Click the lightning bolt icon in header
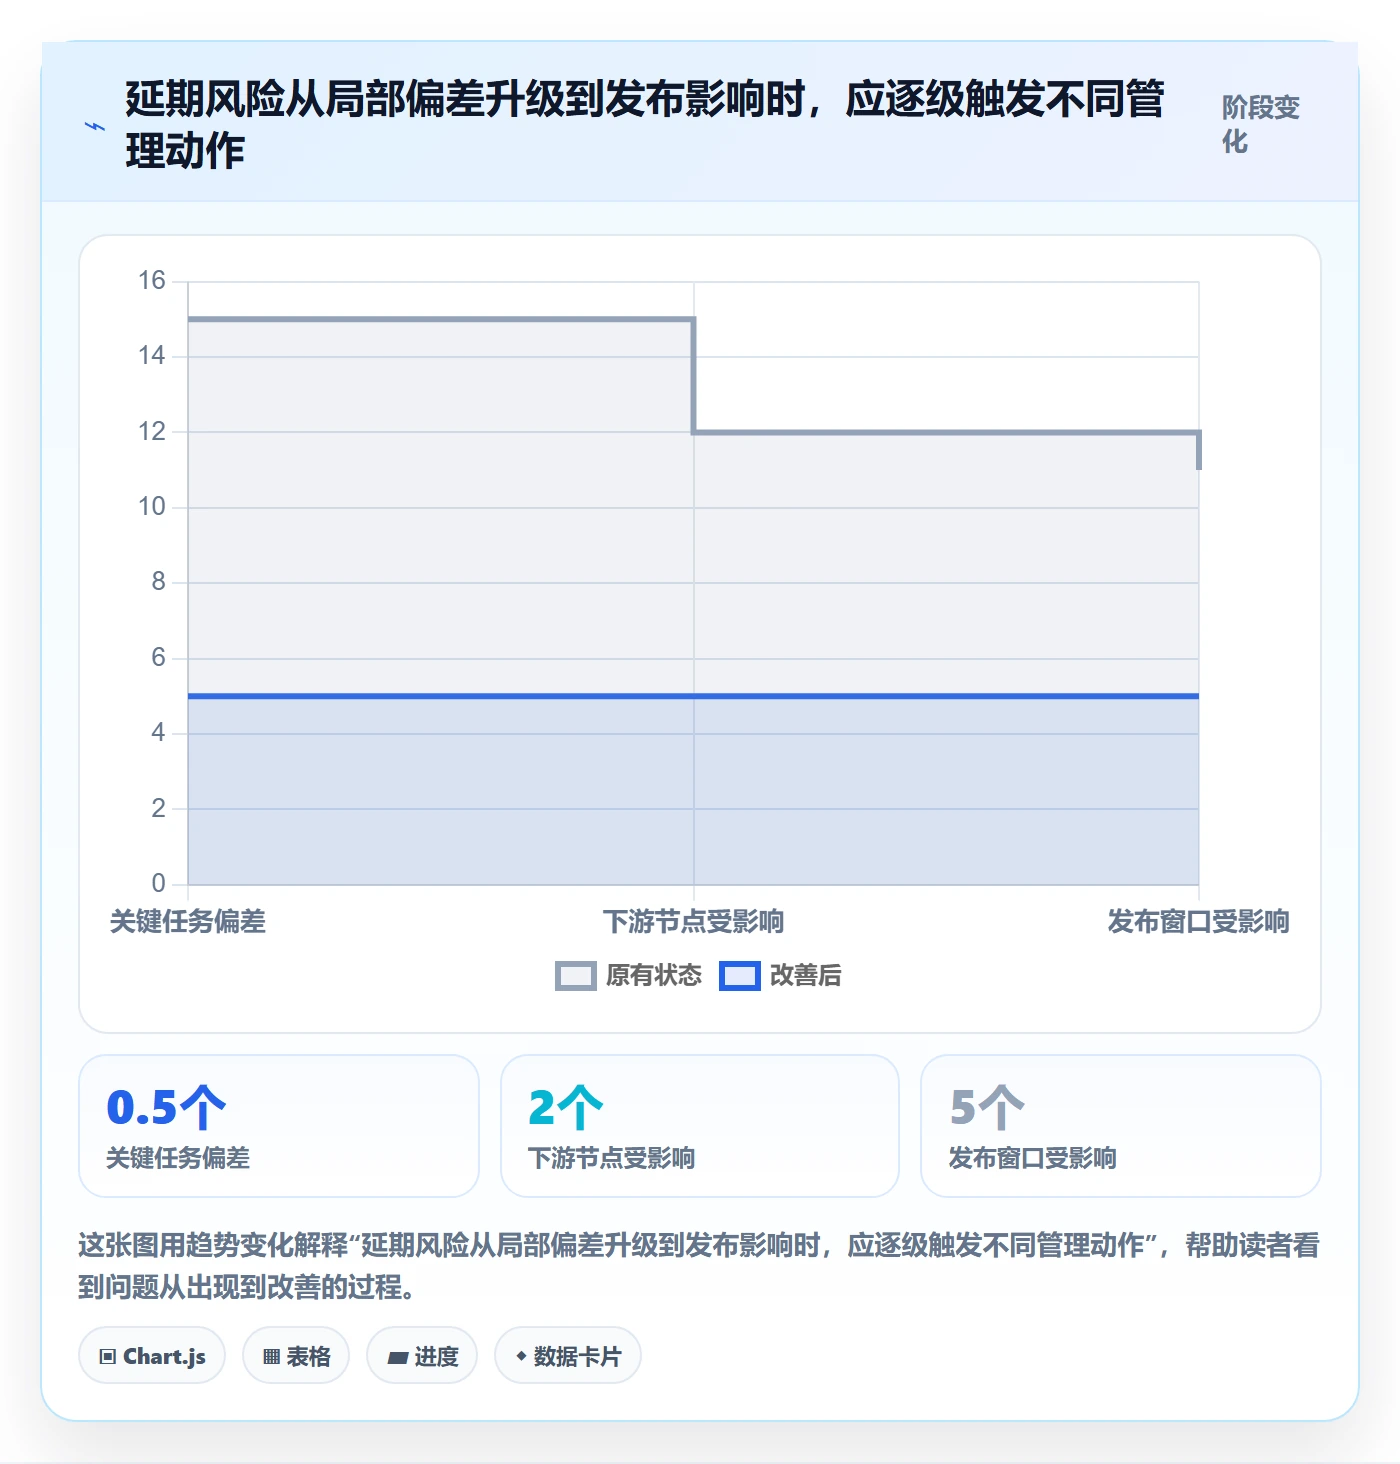Viewport: 1400px width, 1464px height. click(94, 127)
